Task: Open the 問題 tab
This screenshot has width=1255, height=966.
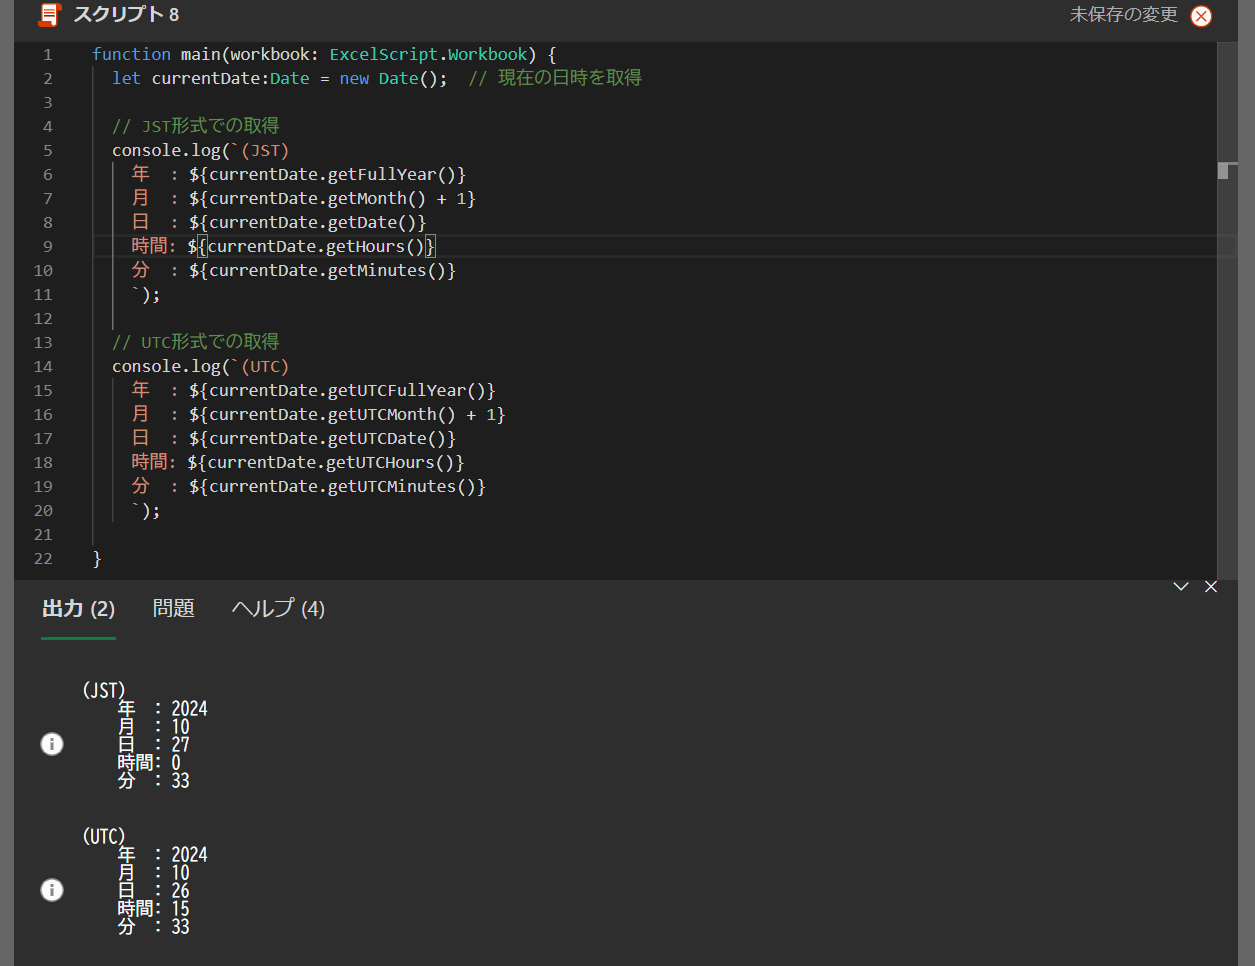Action: [173, 609]
